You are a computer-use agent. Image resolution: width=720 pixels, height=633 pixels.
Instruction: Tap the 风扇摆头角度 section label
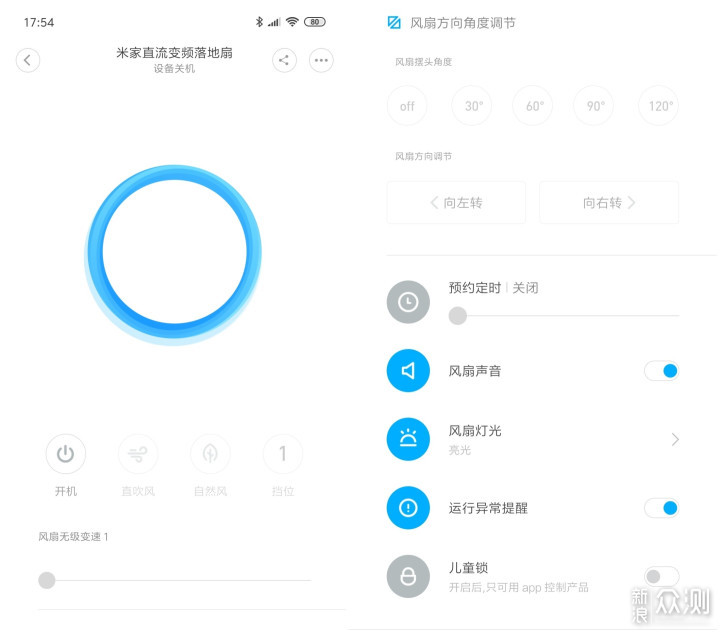[423, 62]
